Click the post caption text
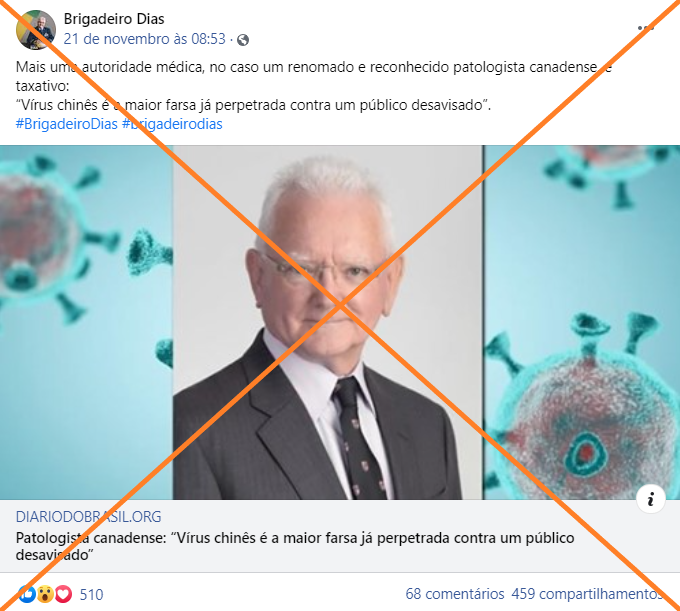680x611 pixels. (314, 86)
